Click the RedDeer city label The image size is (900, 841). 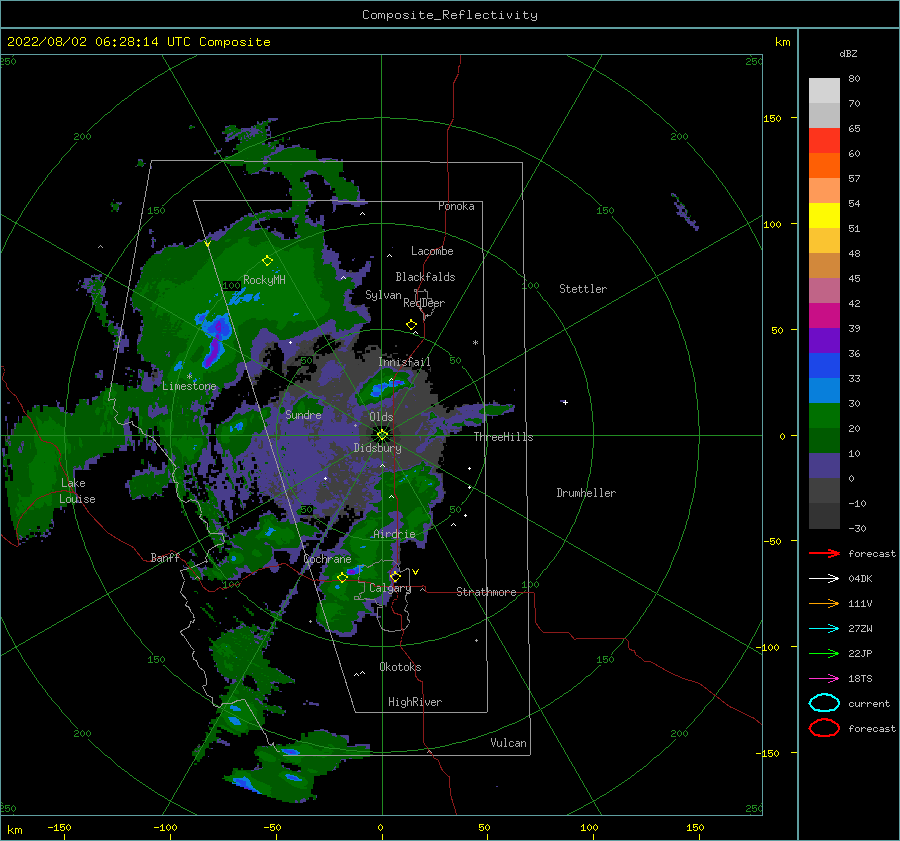[424, 303]
